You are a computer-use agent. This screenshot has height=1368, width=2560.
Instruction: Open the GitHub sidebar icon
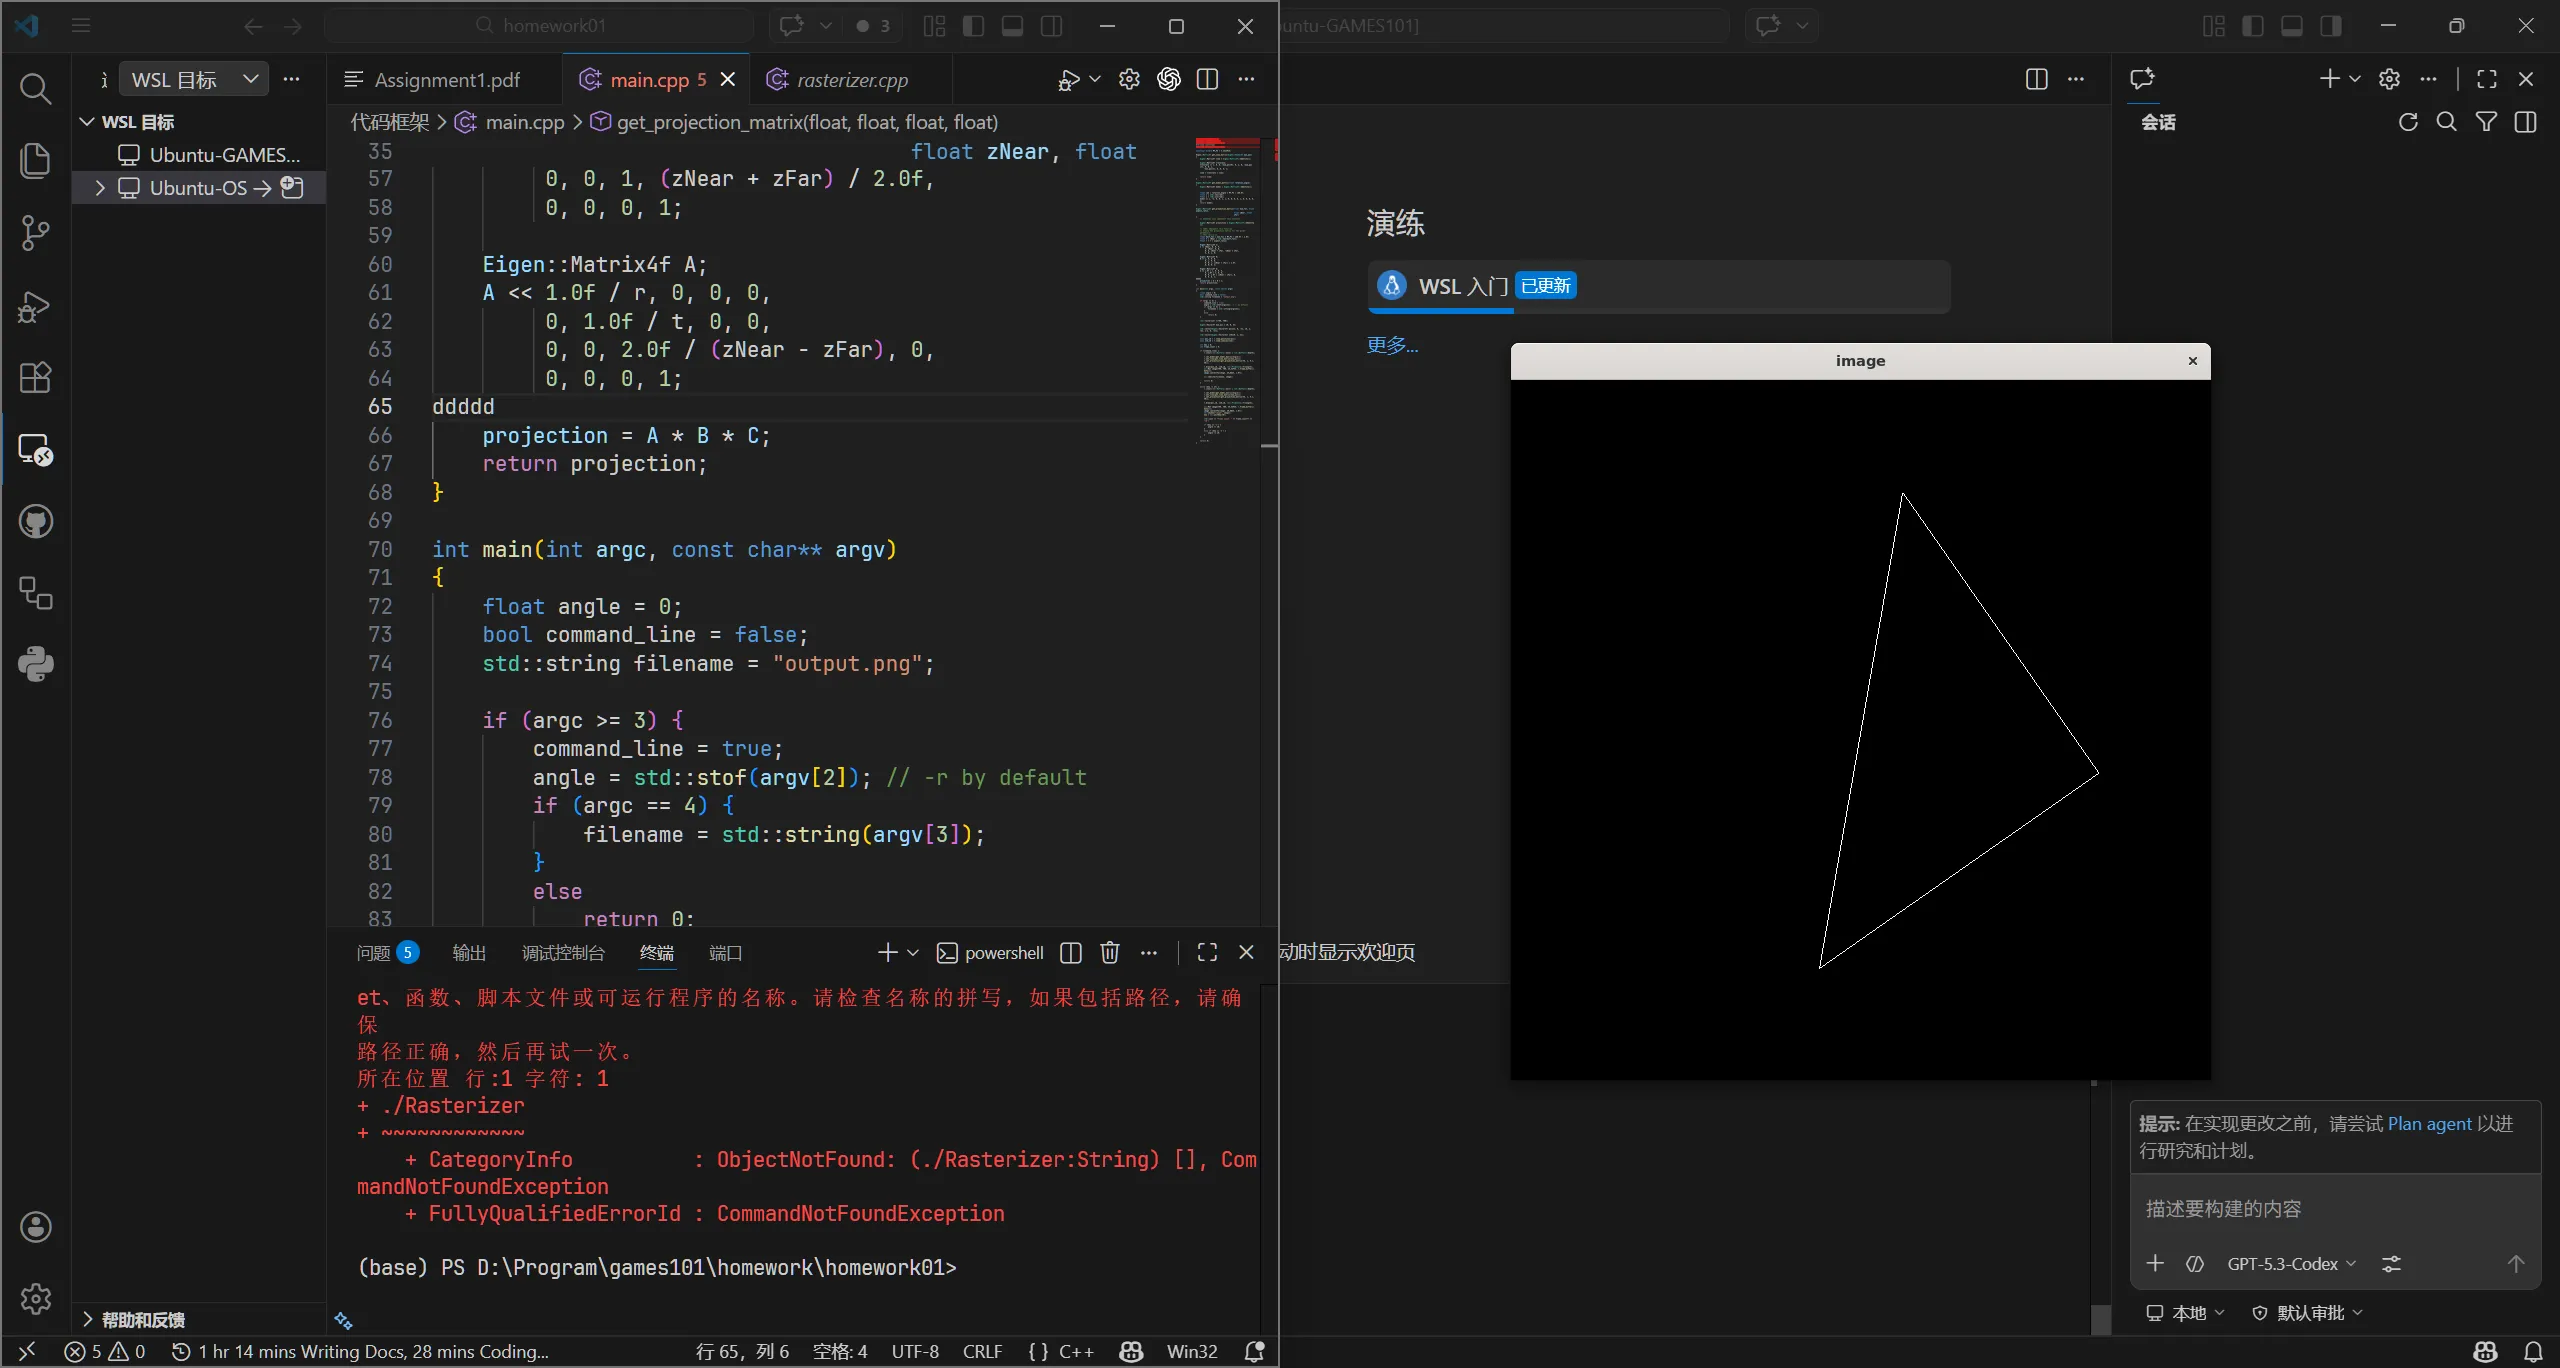[x=35, y=521]
